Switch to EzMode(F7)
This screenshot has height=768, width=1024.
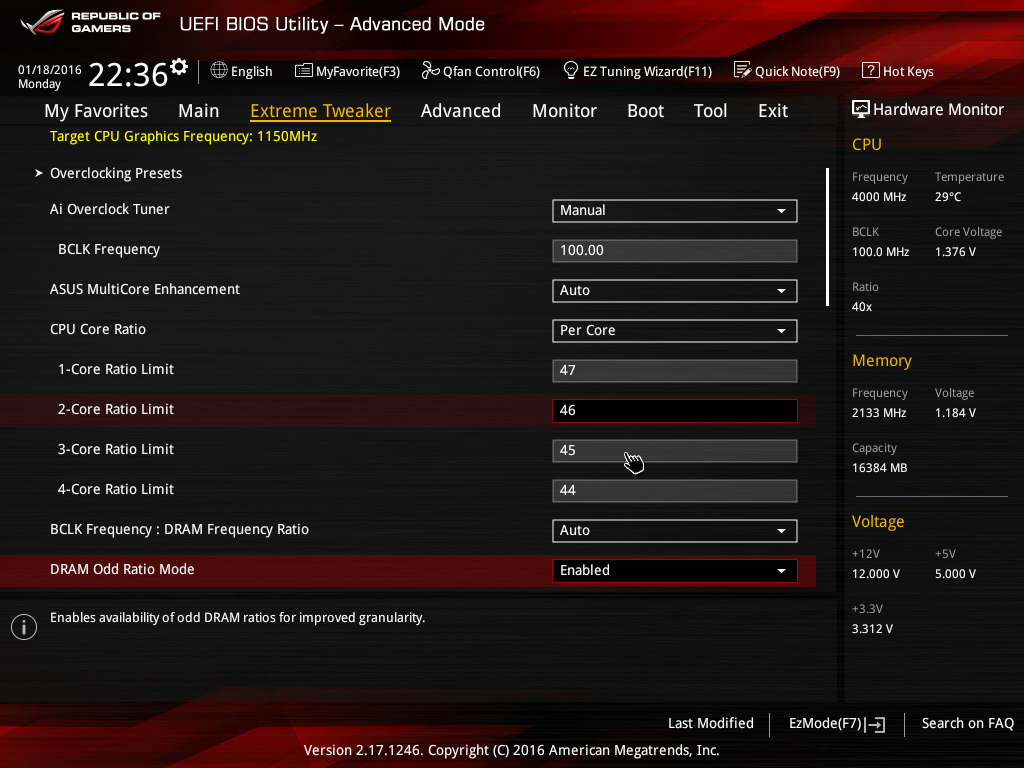pos(836,724)
